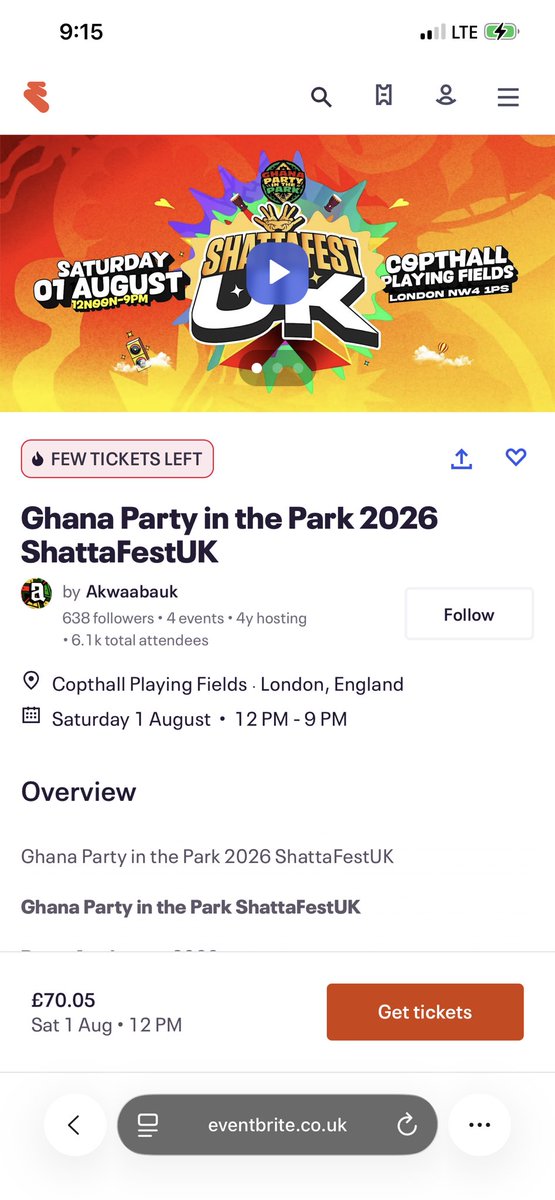Open the Eventbrite home logo
Image resolution: width=555 pixels, height=1200 pixels.
pos(36,96)
